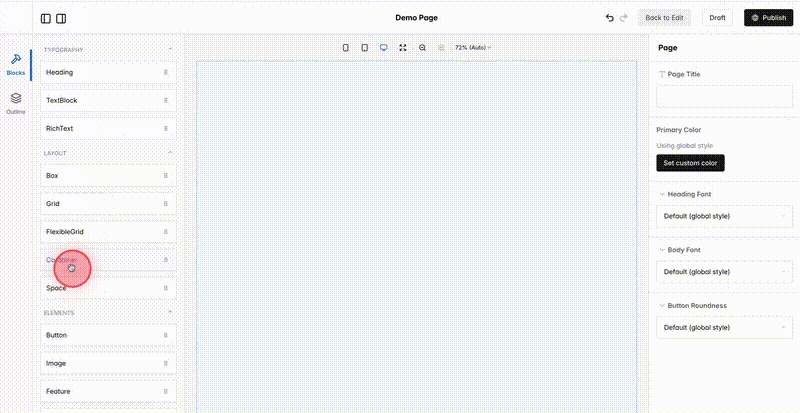Click the Draft status button
This screenshot has height=413, width=800.
717,18
